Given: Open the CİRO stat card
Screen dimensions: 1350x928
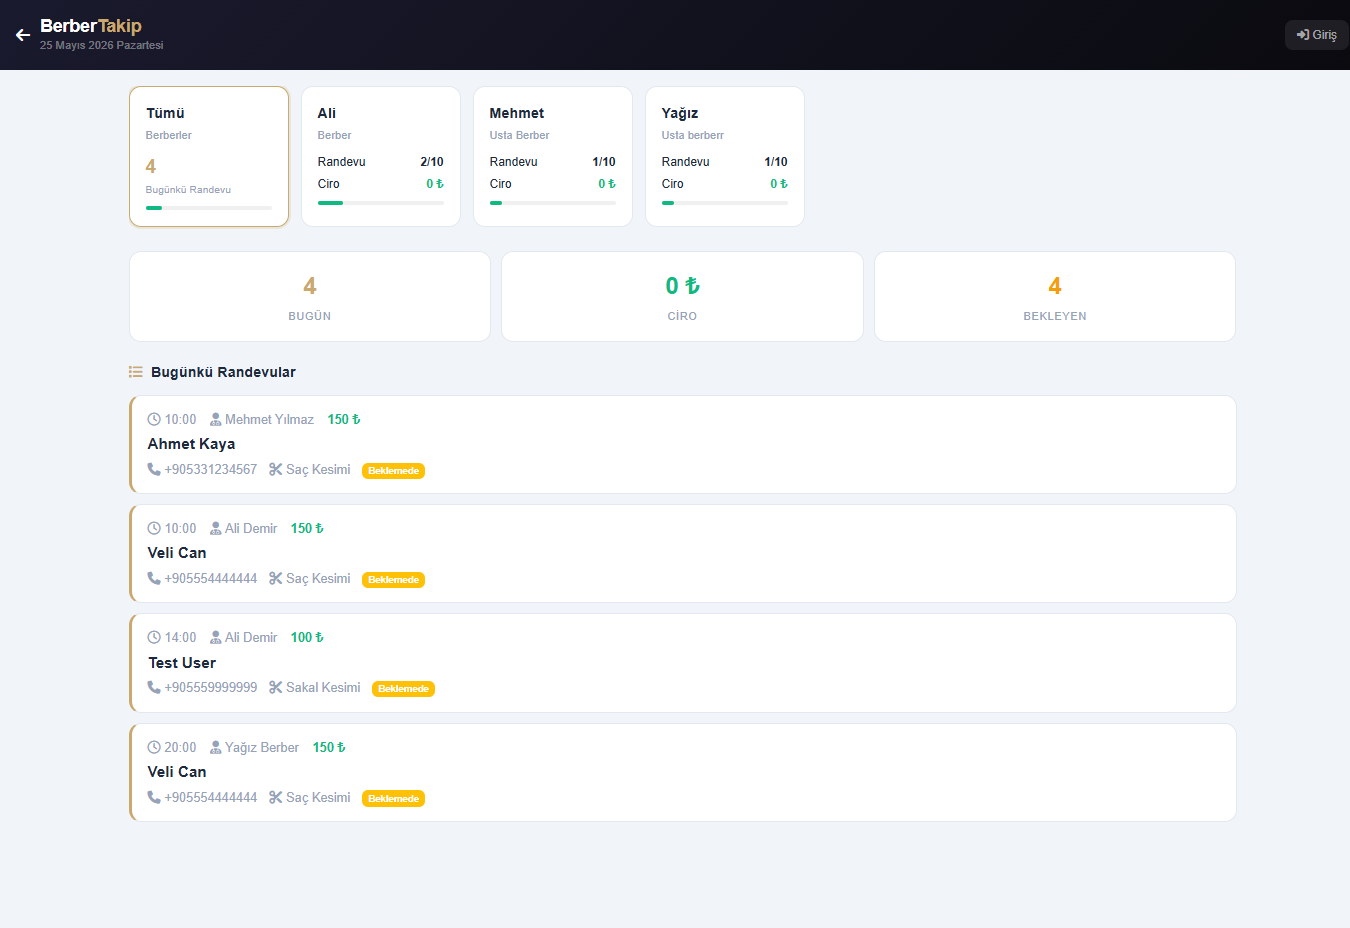Looking at the screenshot, I should click(682, 296).
